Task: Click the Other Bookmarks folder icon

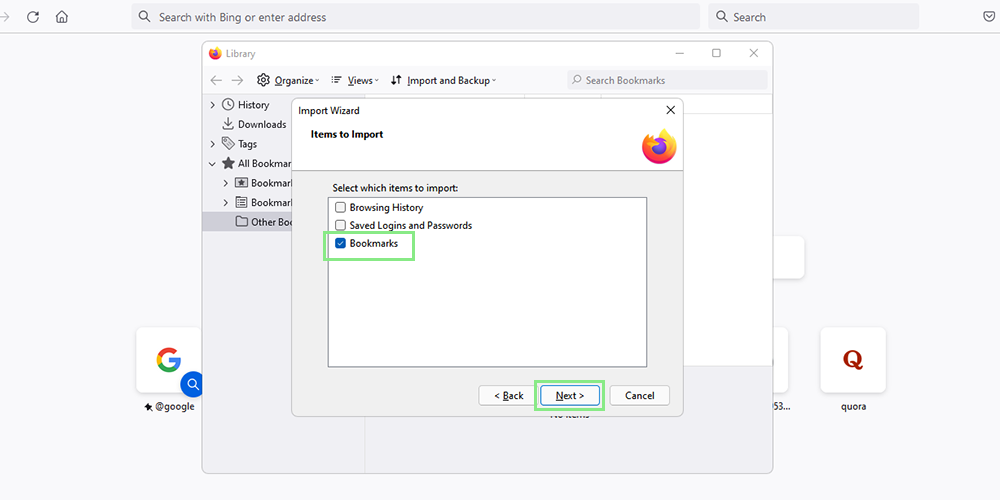Action: point(241,222)
